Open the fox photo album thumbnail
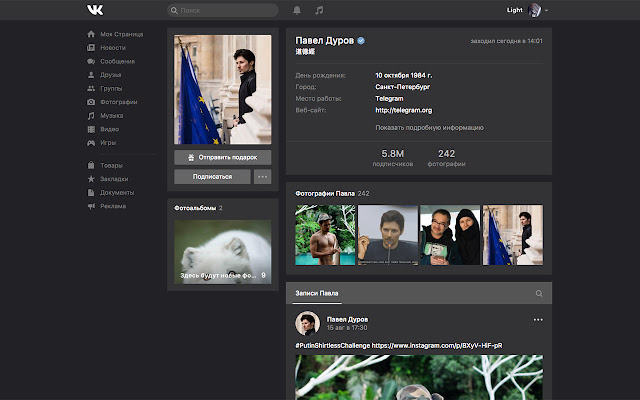This screenshot has height=400, width=640. (222, 250)
